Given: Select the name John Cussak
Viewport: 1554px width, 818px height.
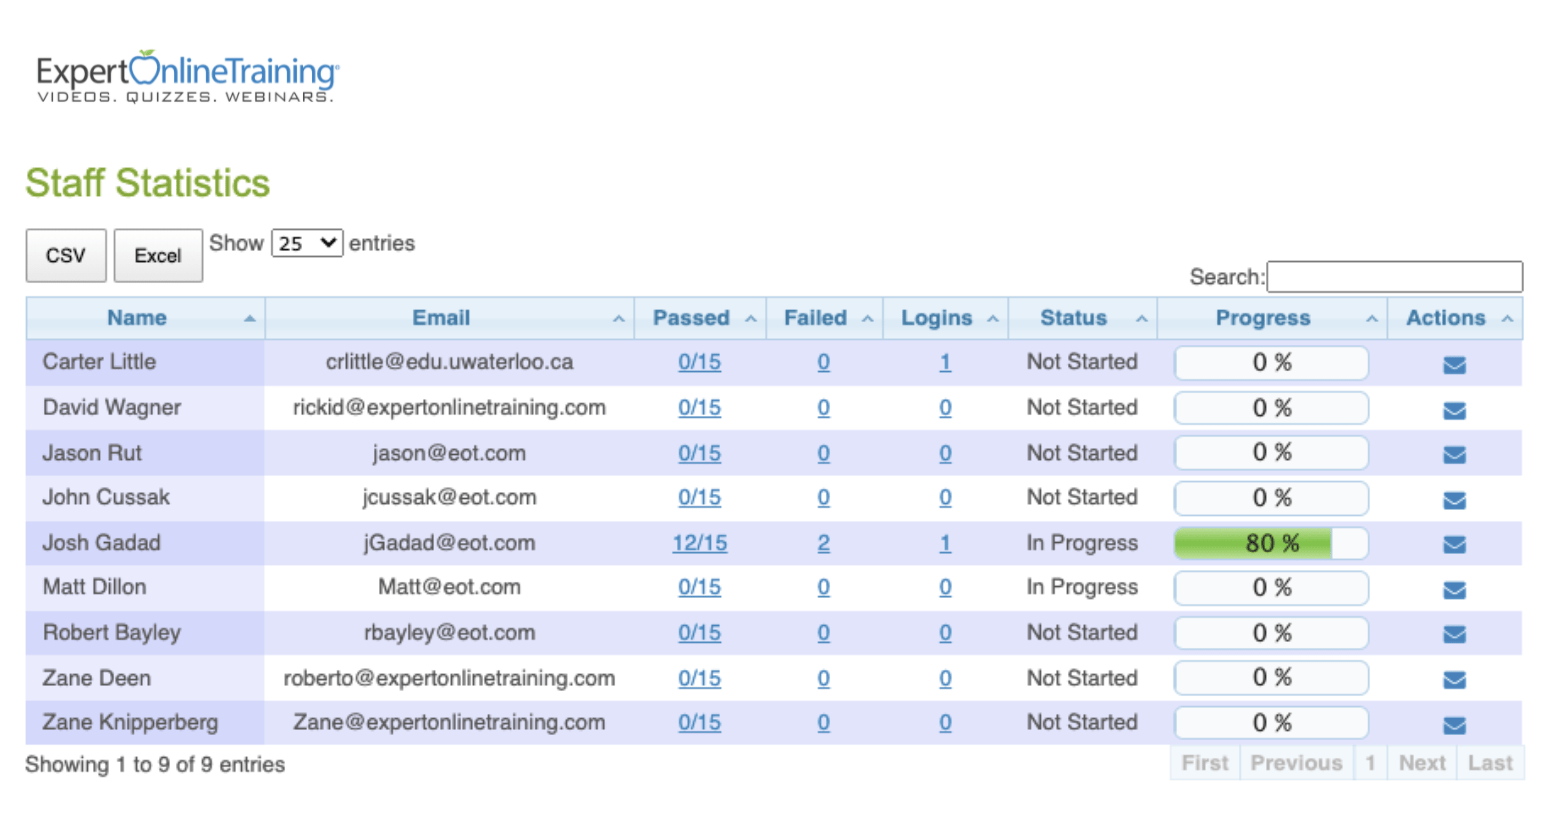Looking at the screenshot, I should point(106,498).
